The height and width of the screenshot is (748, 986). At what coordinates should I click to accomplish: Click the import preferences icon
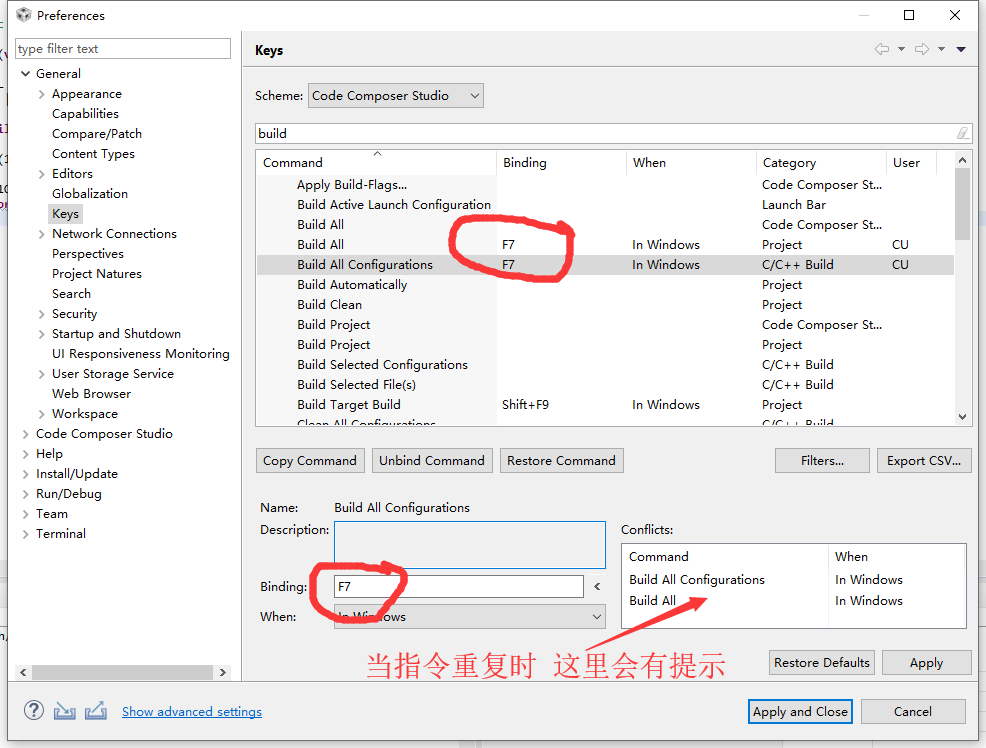click(x=65, y=711)
